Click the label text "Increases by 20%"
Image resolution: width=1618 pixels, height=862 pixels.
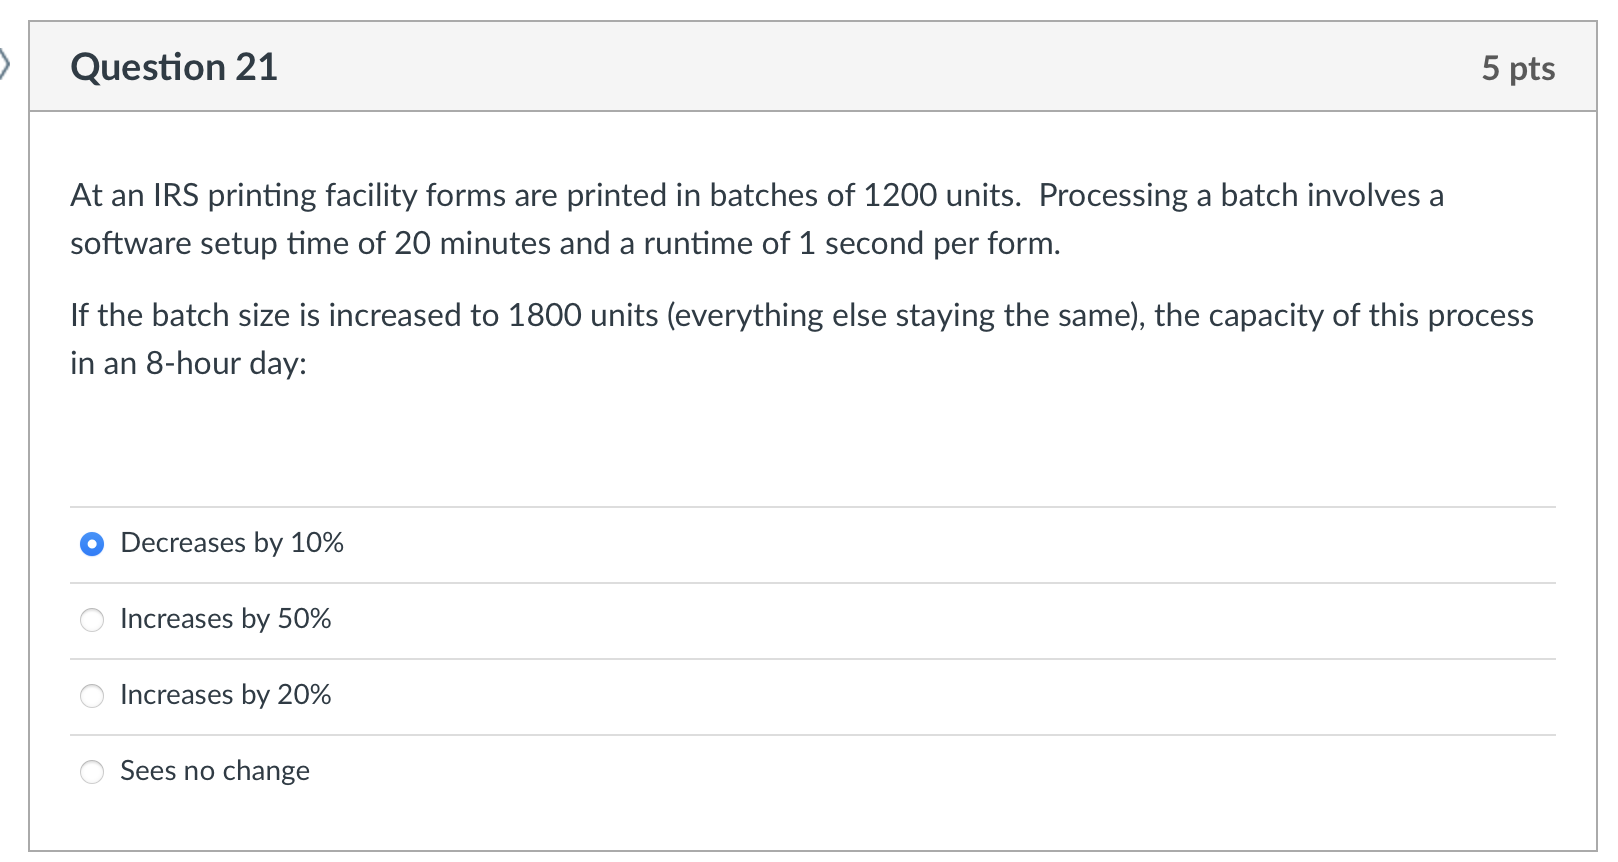225,695
